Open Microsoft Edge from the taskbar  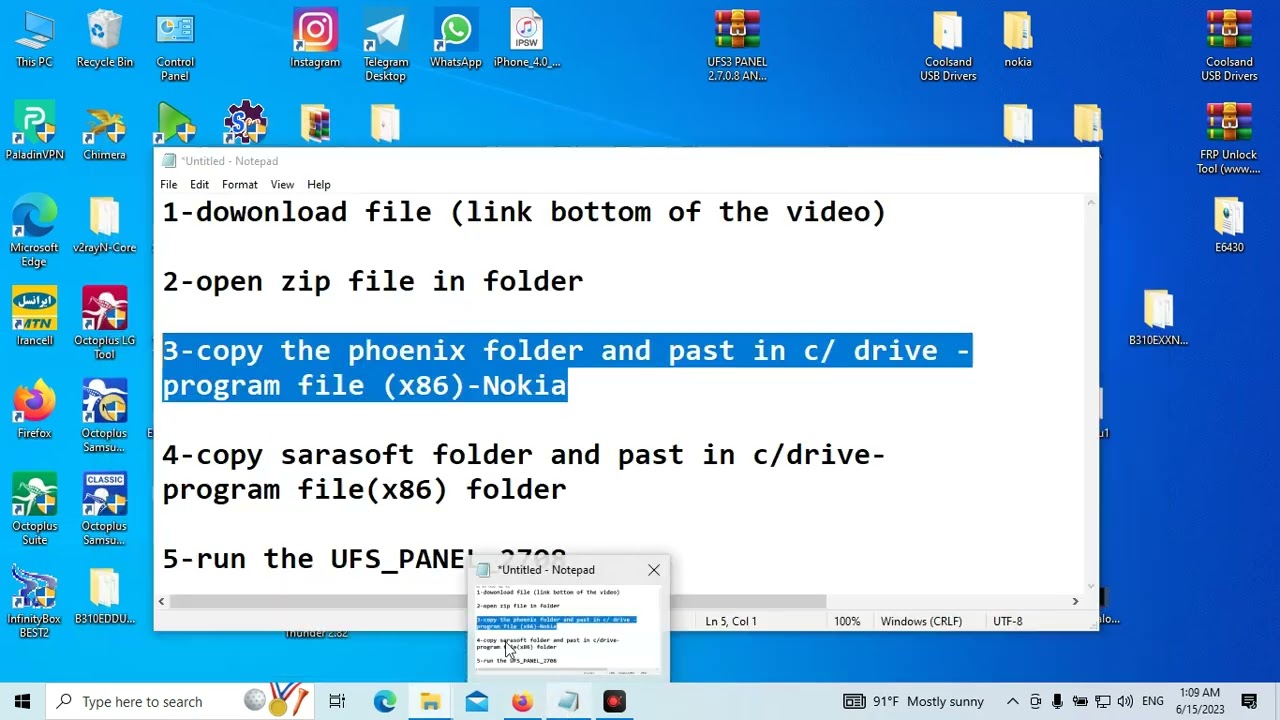point(385,702)
